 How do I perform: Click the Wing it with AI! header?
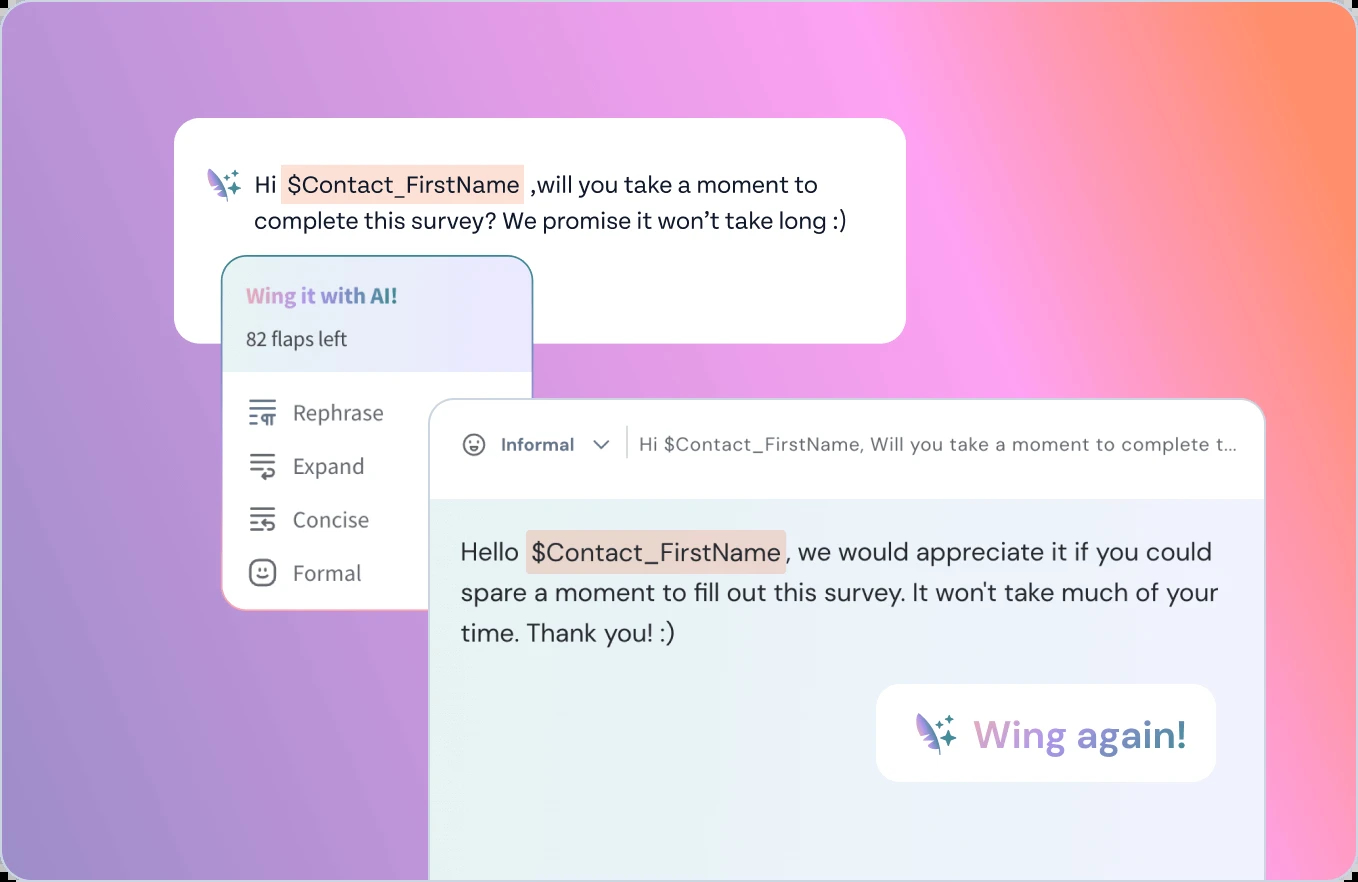(x=321, y=296)
